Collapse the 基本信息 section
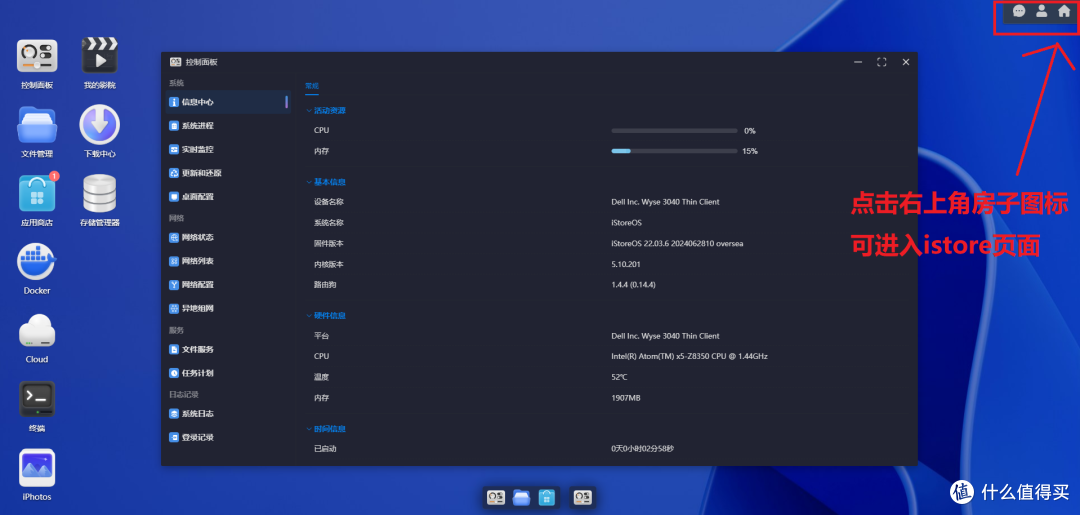 (326, 182)
